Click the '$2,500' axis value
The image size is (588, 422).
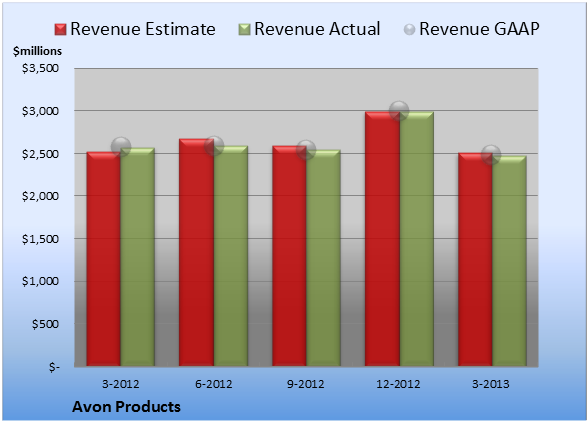(40, 154)
